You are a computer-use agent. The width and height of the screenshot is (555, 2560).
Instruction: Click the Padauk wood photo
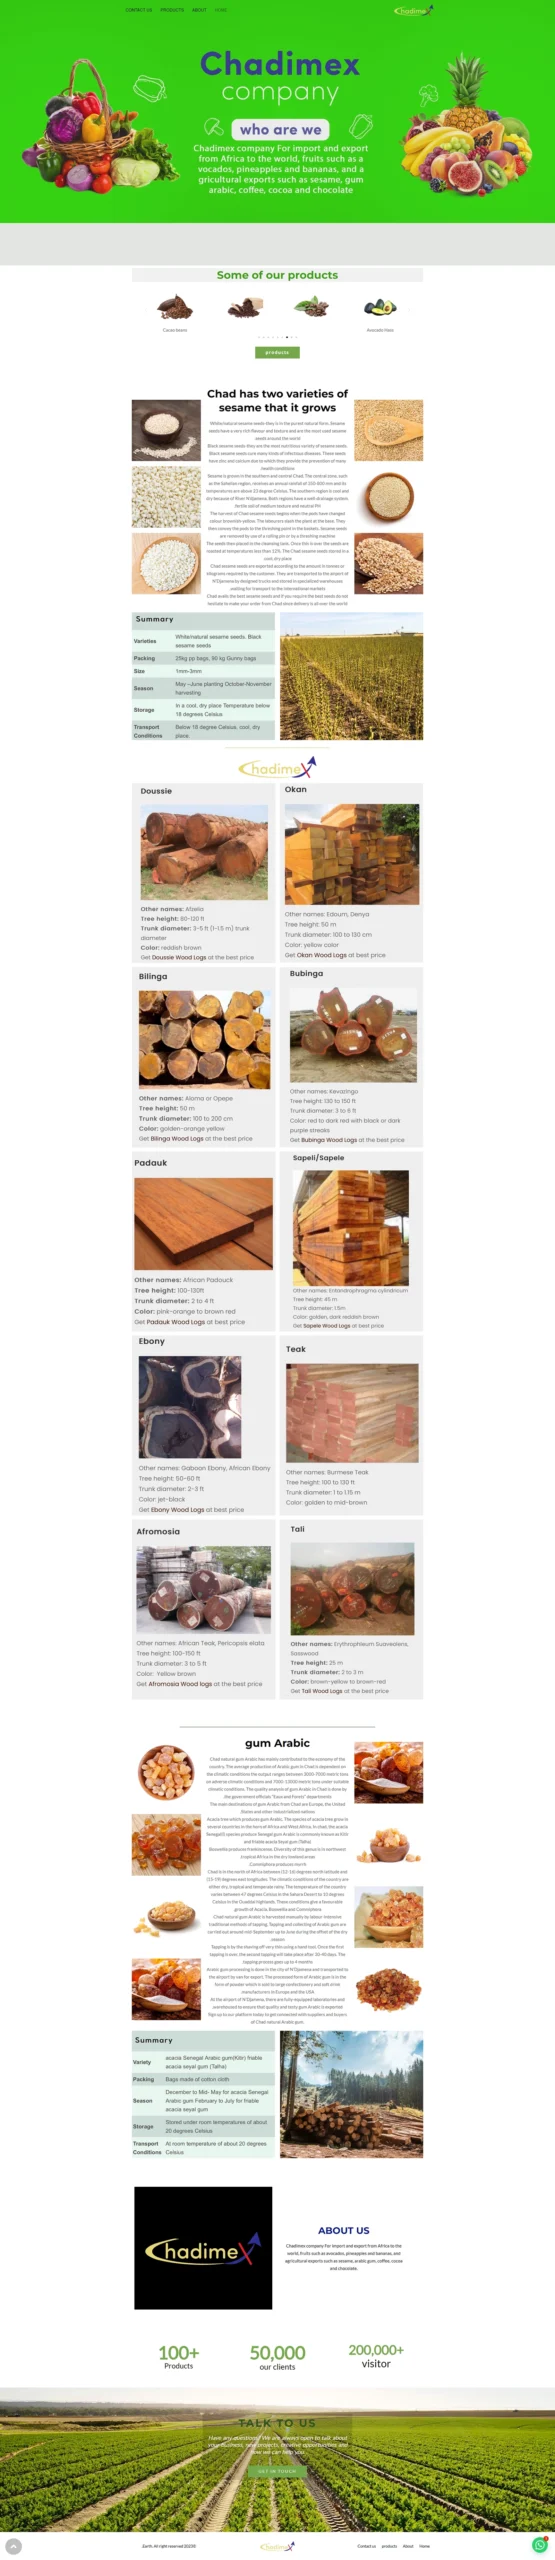click(204, 1223)
